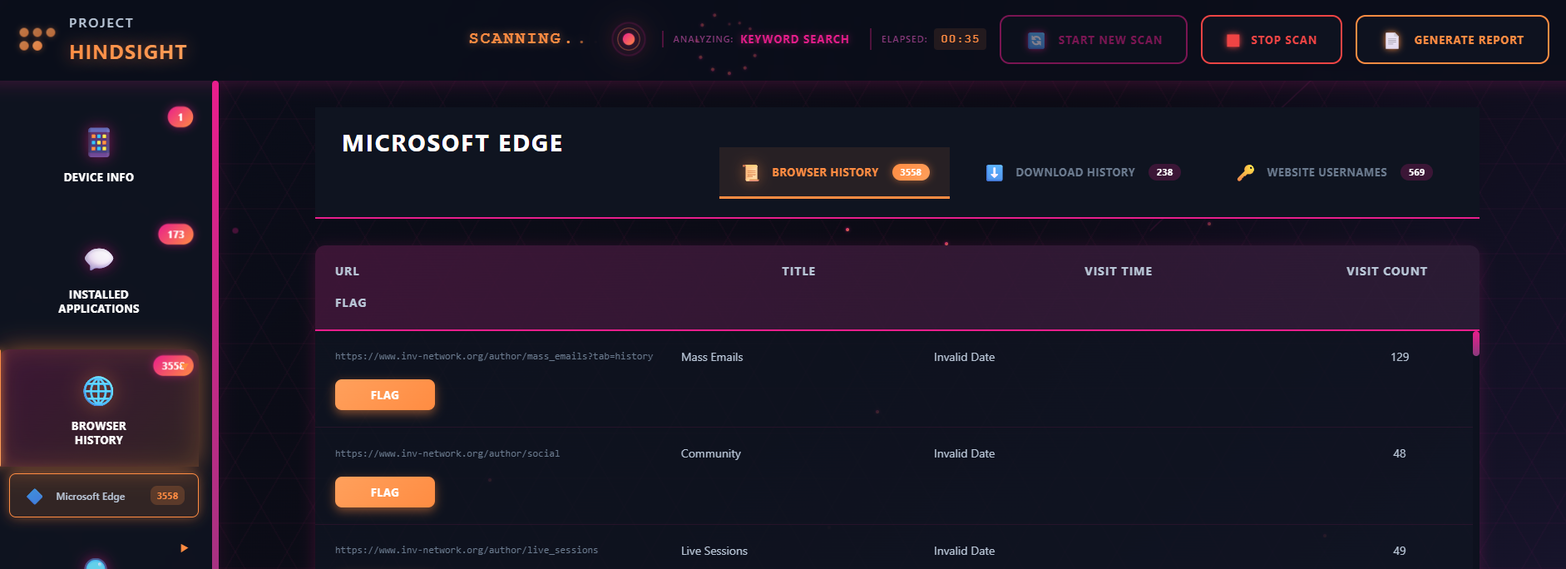The width and height of the screenshot is (1566, 569).
Task: Generate the report
Action: coord(1453,40)
